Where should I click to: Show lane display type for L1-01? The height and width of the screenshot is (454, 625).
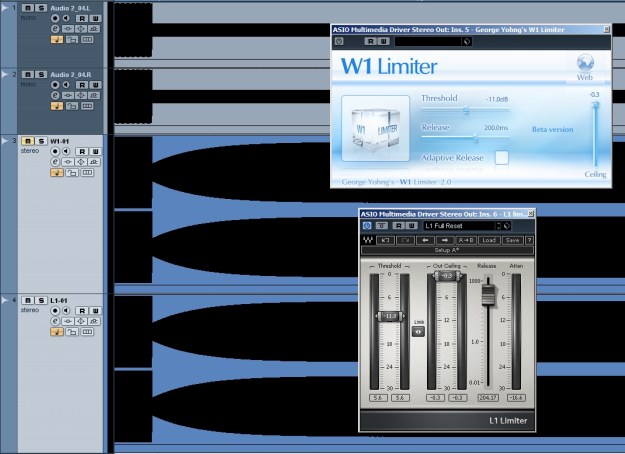[x=87, y=332]
